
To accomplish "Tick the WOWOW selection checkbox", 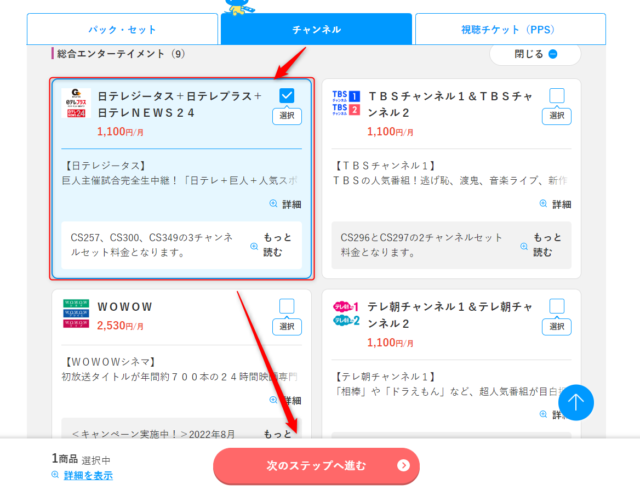I will click(287, 306).
